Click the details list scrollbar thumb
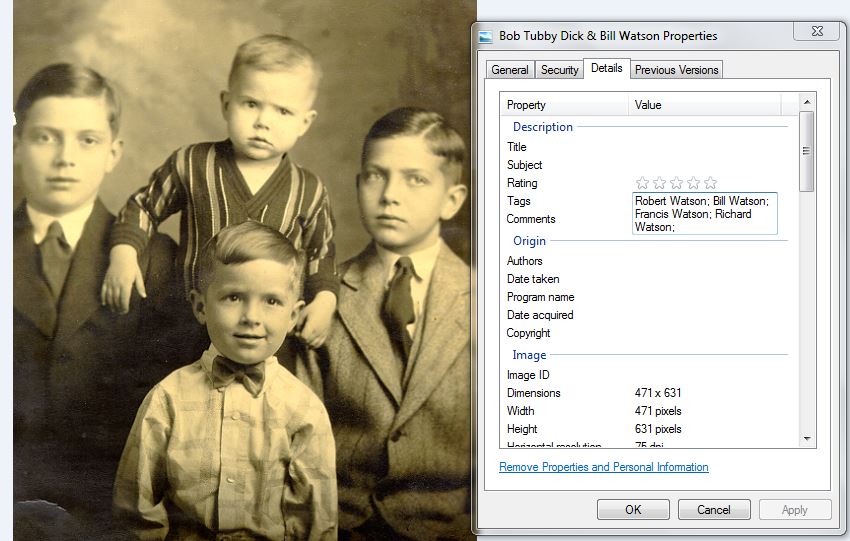Image resolution: width=850 pixels, height=541 pixels. [x=807, y=150]
